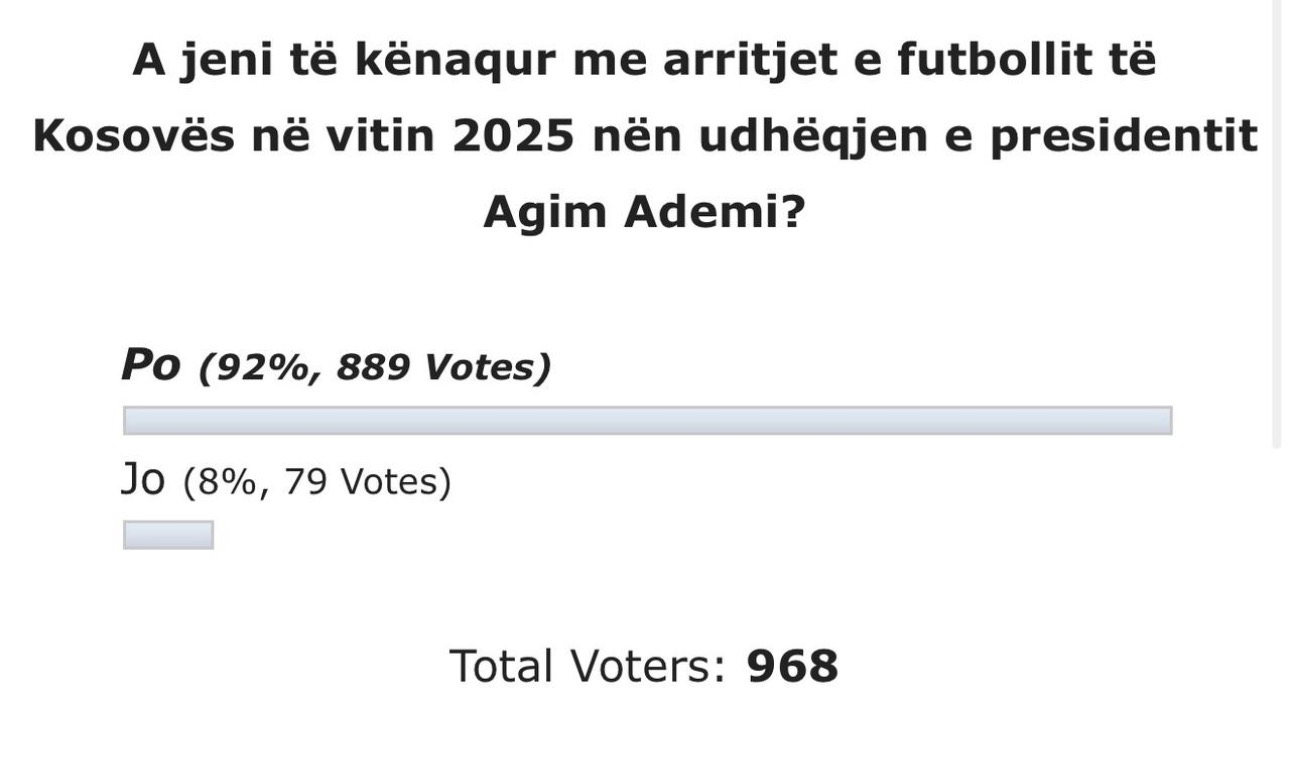Screen dimensions: 1290x757
Task: Click "Agim Ademi?" in the poll question
Action: click(x=645, y=212)
